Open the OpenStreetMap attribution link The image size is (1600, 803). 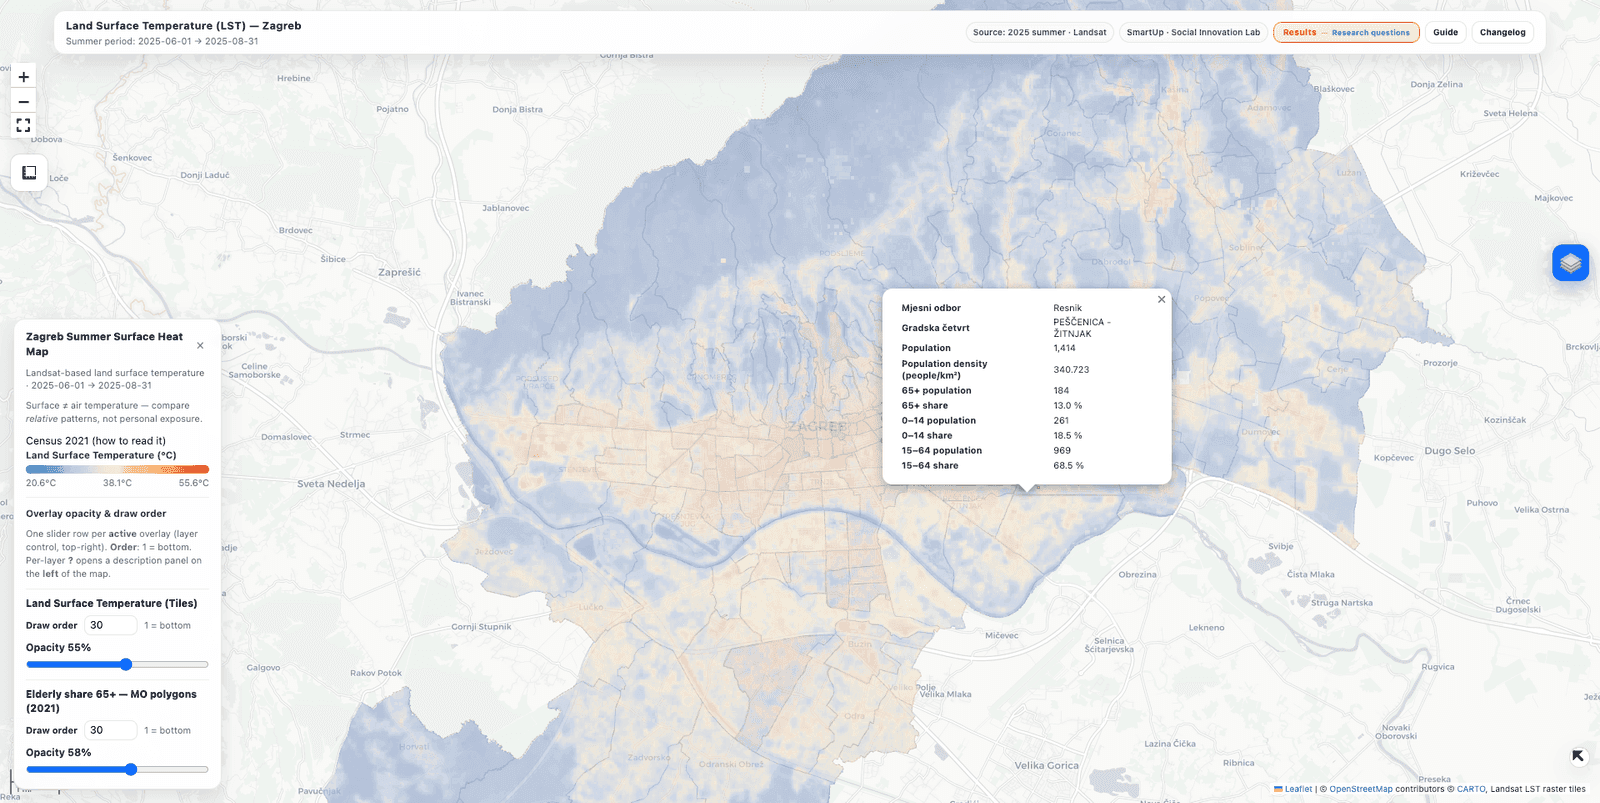pos(1361,789)
